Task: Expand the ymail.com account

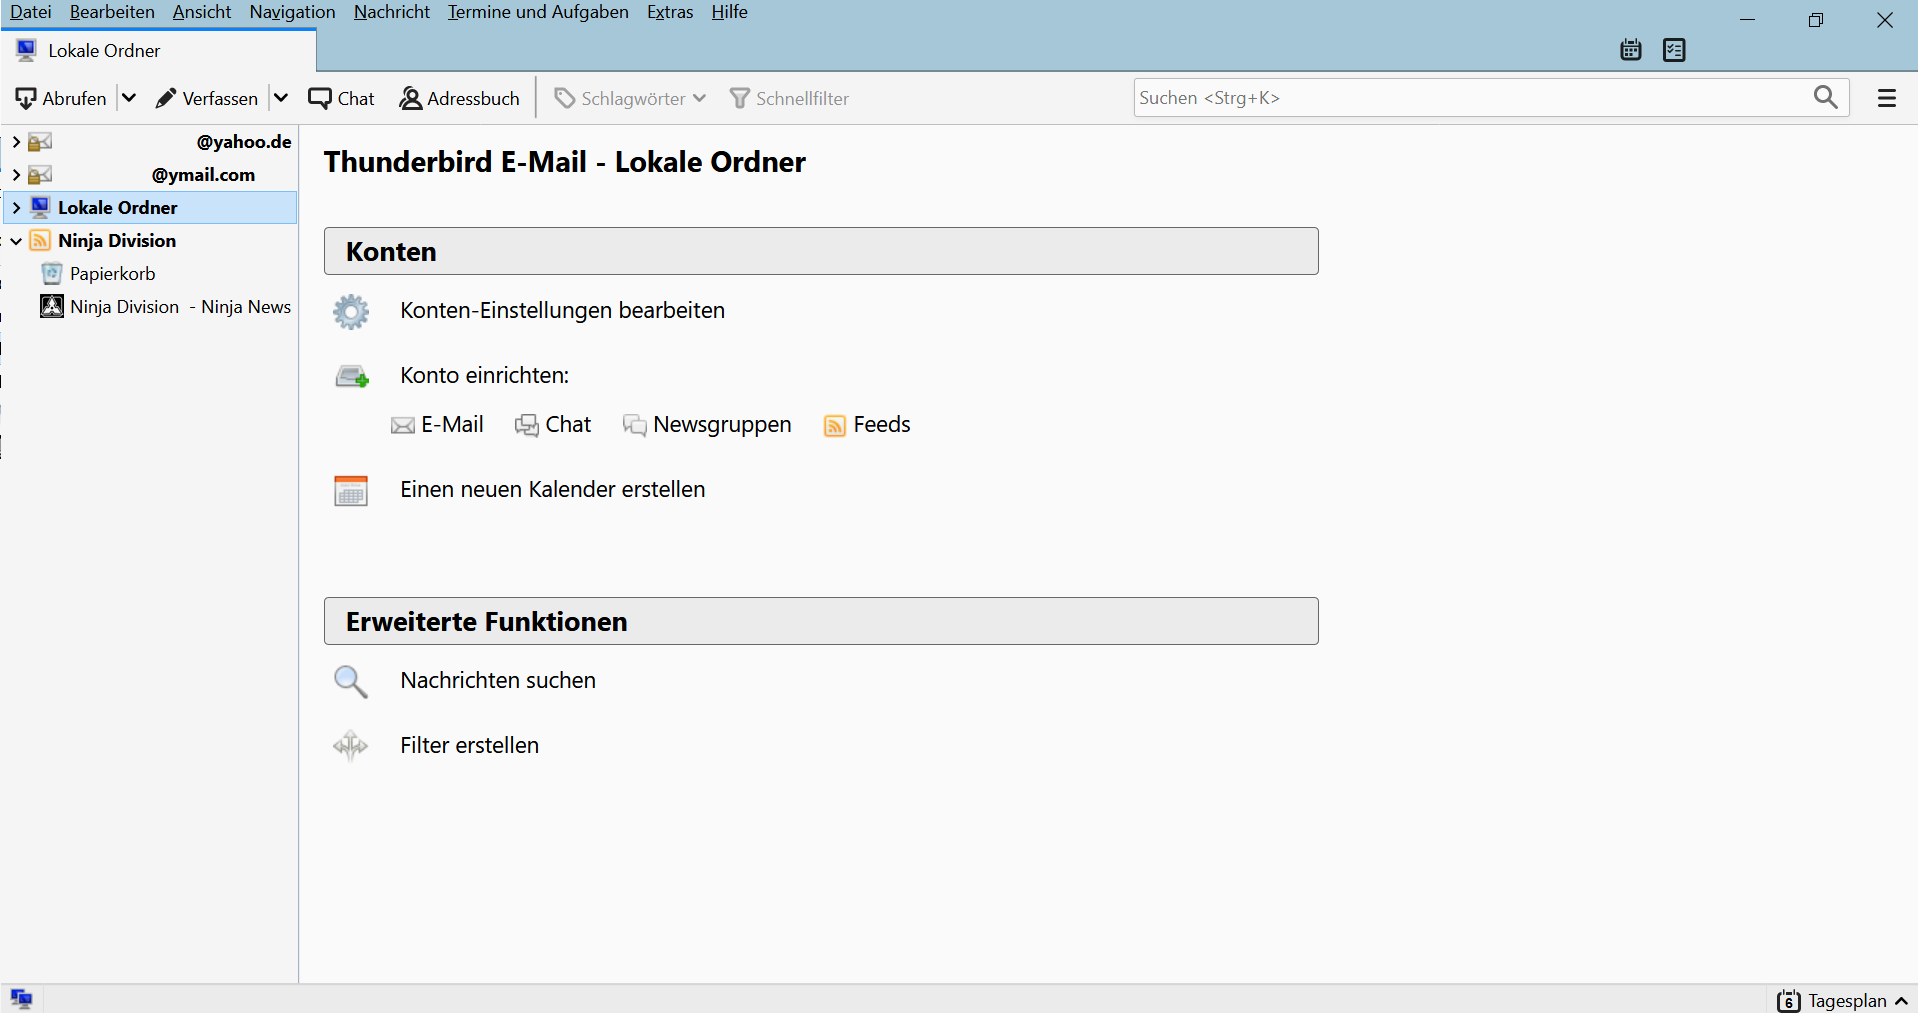Action: [x=16, y=175]
